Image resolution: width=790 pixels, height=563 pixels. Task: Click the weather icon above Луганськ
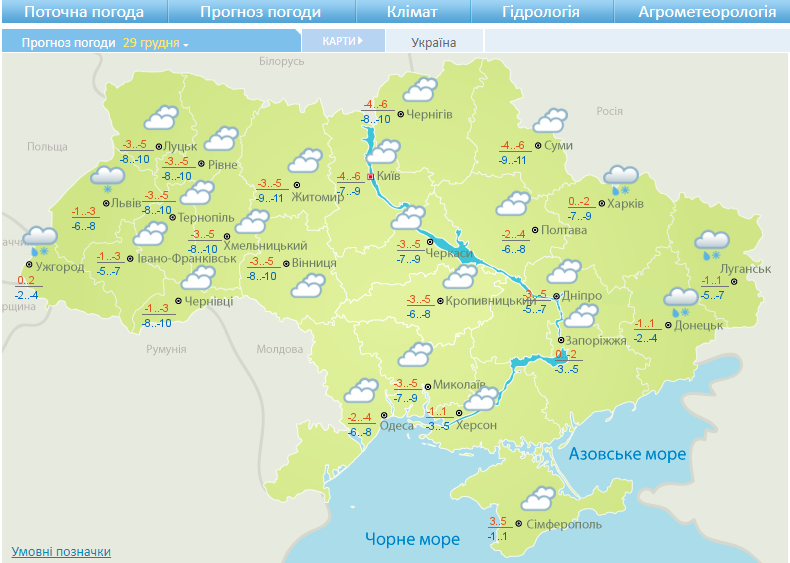coord(711,241)
